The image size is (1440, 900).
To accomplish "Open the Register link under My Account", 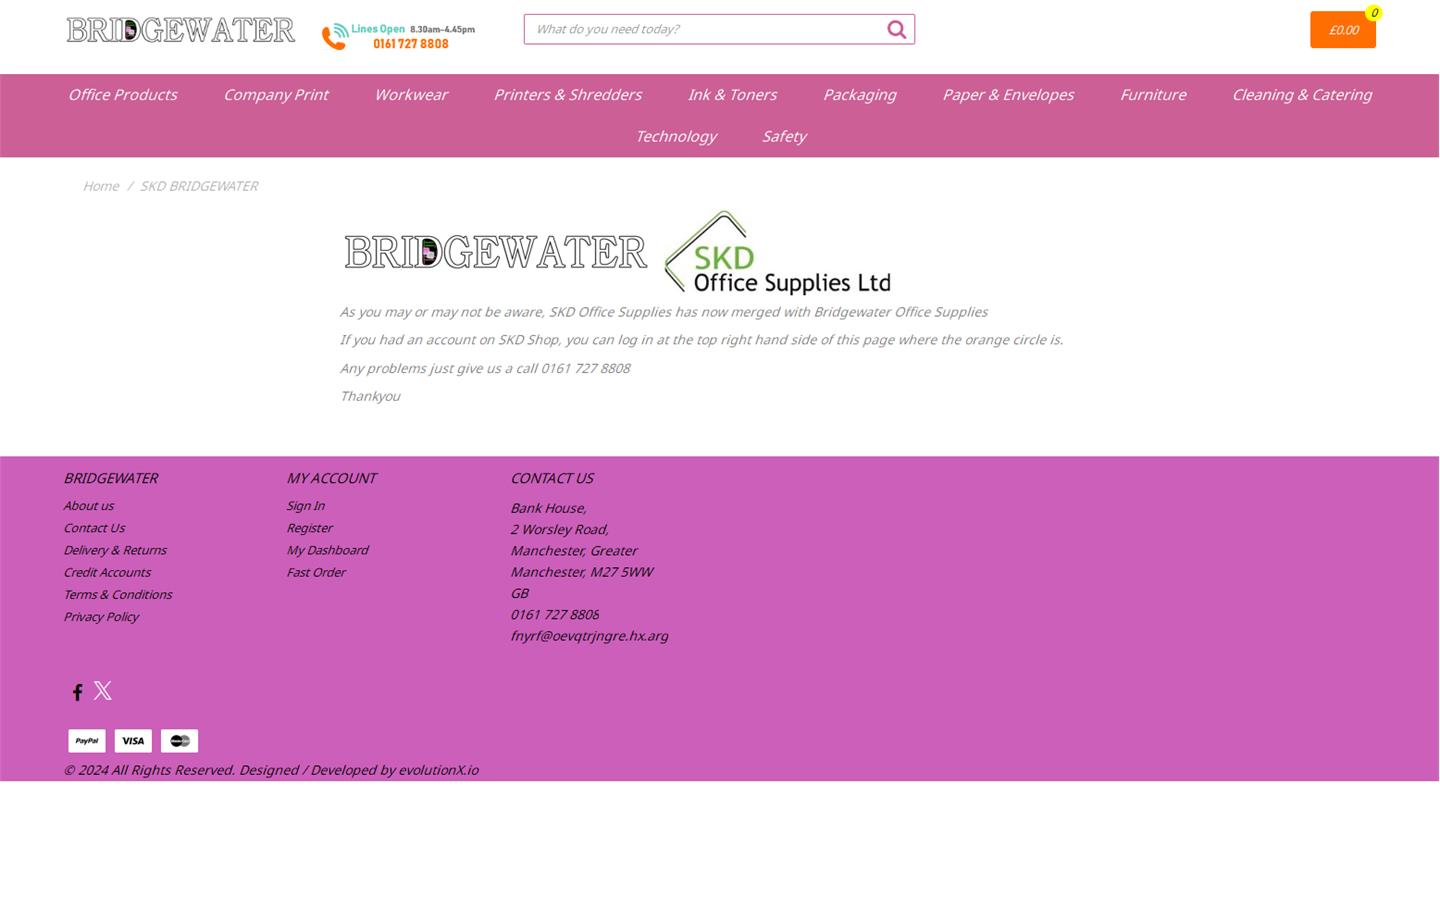I will click(x=311, y=527).
